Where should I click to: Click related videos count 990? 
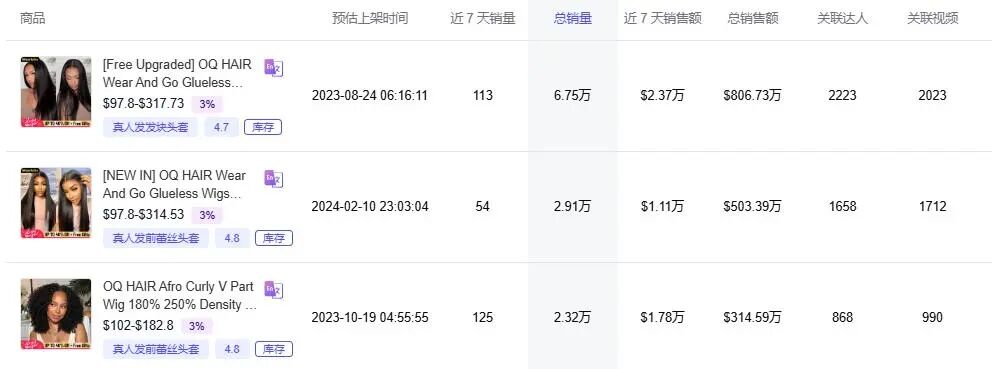click(933, 317)
